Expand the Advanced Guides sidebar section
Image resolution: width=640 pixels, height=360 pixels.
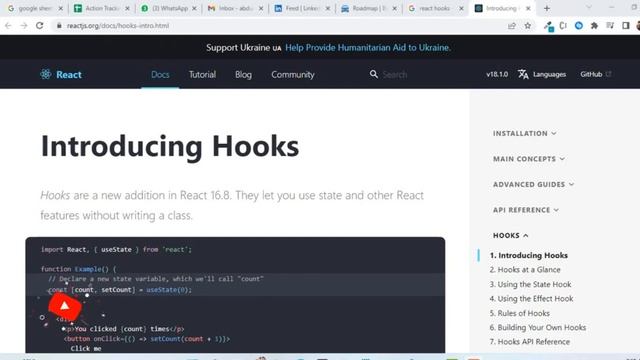coord(533,184)
